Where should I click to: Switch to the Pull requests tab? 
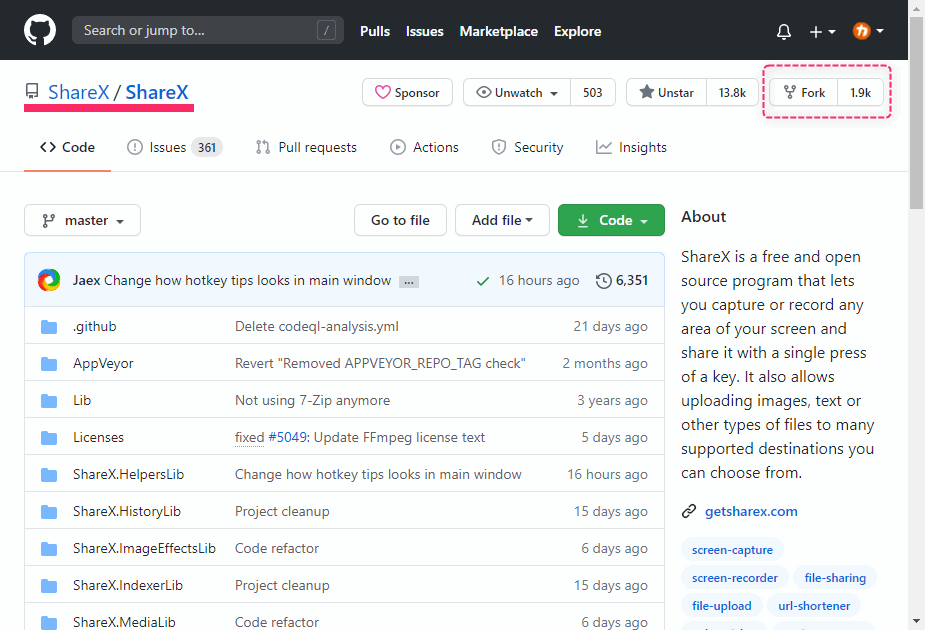306,147
